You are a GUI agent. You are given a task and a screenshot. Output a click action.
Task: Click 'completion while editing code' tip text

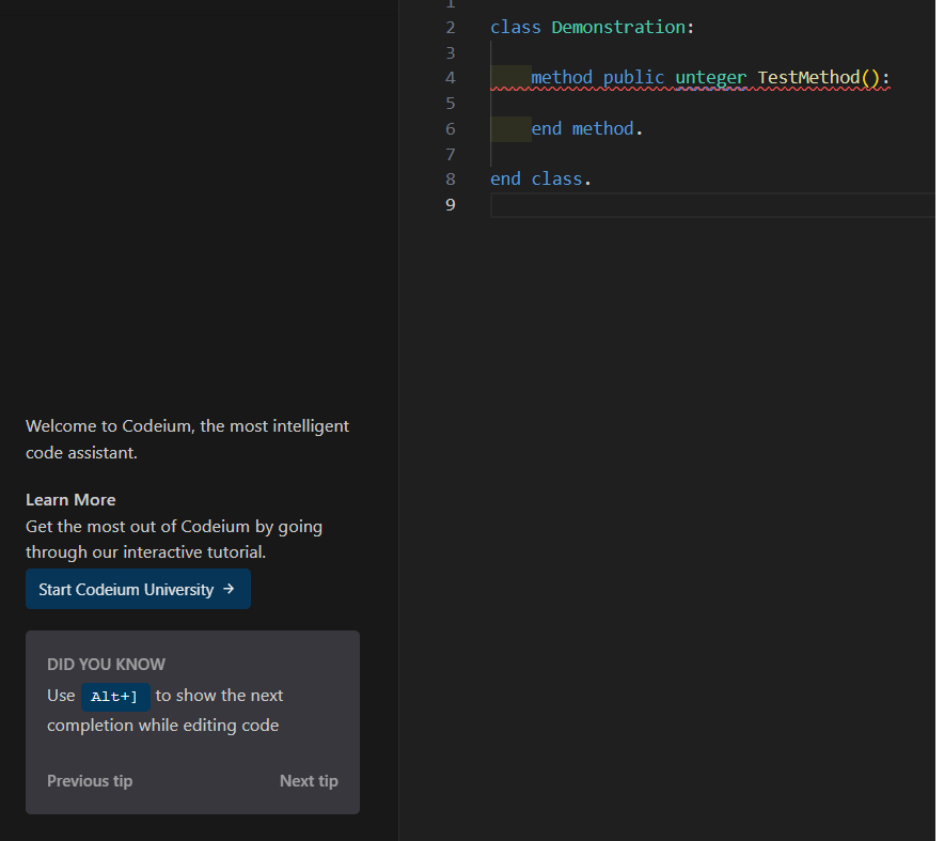pyautogui.click(x=163, y=725)
